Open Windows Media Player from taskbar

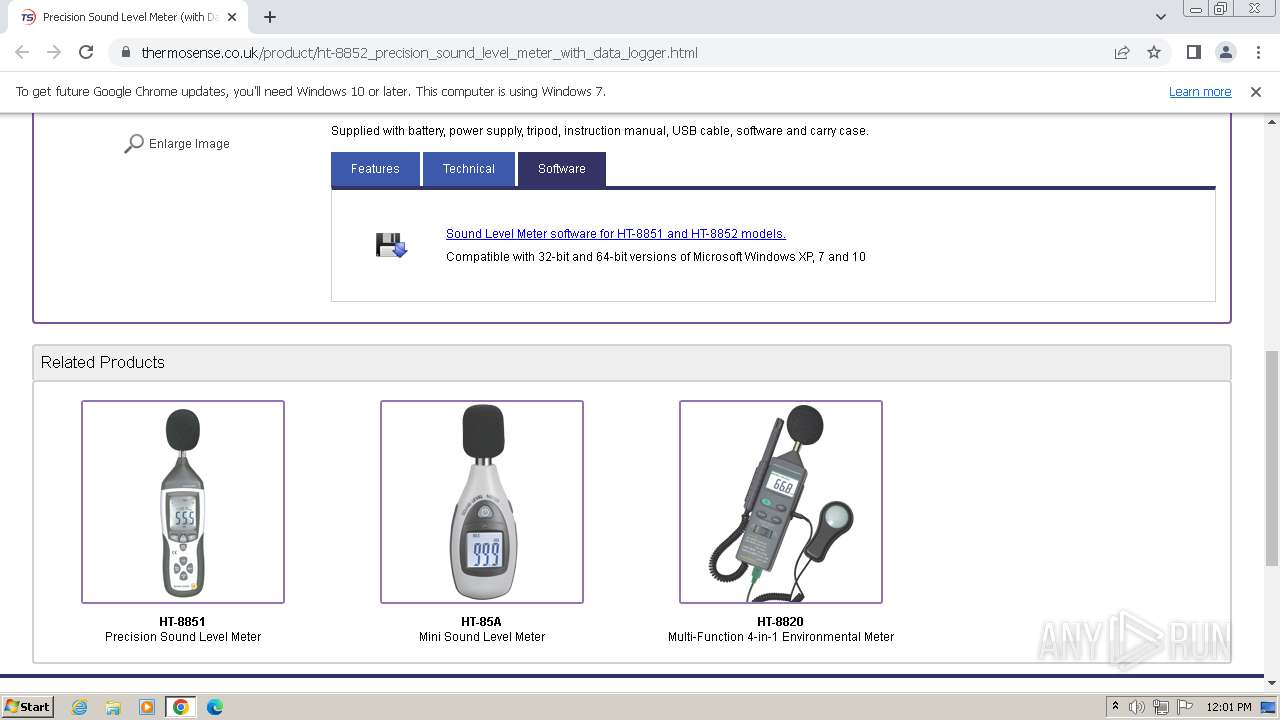click(147, 707)
